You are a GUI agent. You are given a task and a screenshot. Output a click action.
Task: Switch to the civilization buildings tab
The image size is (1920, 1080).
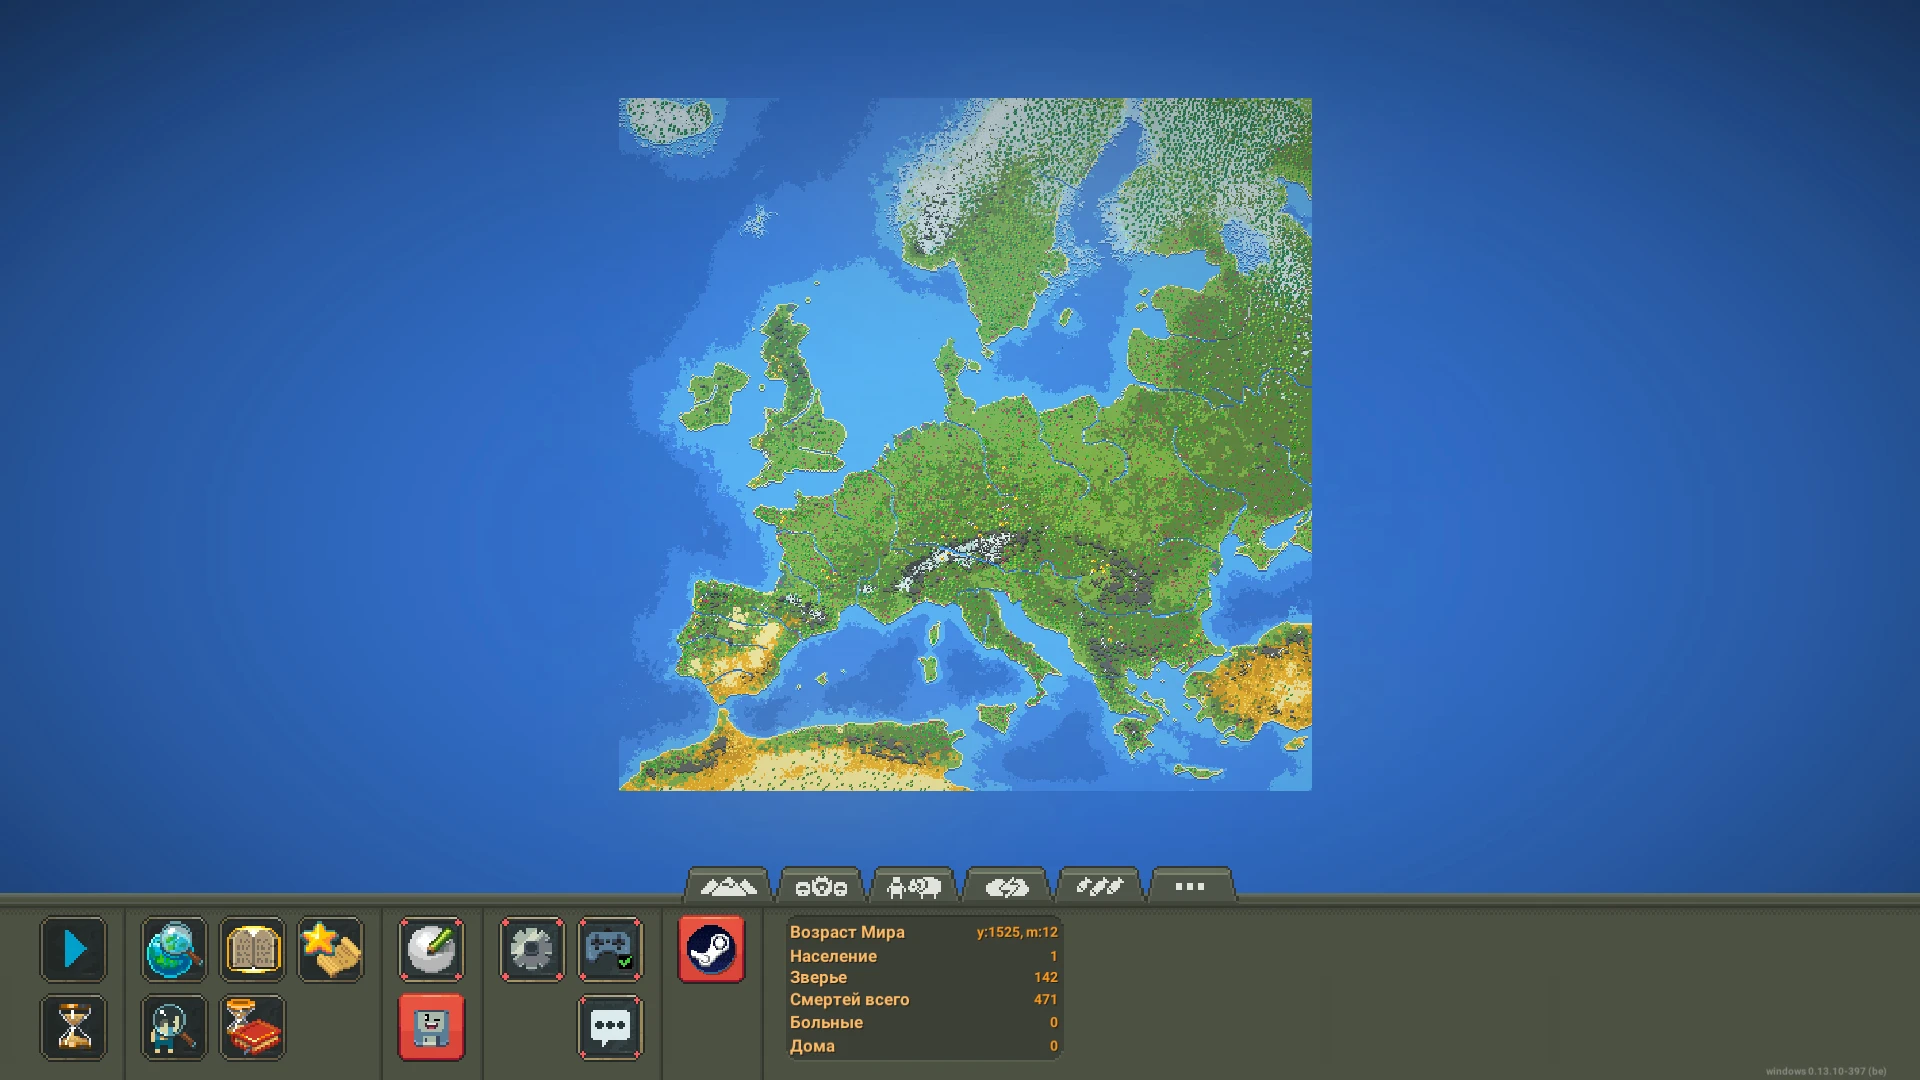820,884
